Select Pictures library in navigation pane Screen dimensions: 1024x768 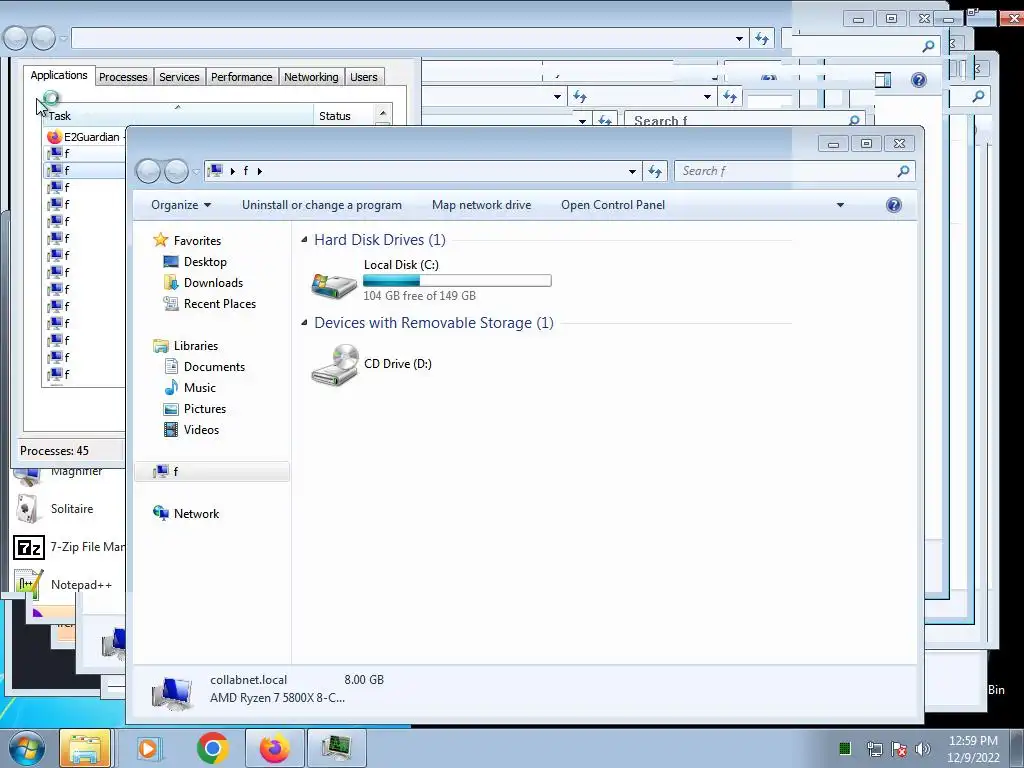(x=194, y=409)
